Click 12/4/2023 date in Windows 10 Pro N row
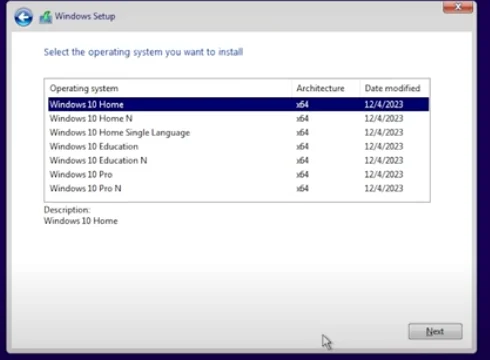Image resolution: width=490 pixels, height=360 pixels. [384, 188]
